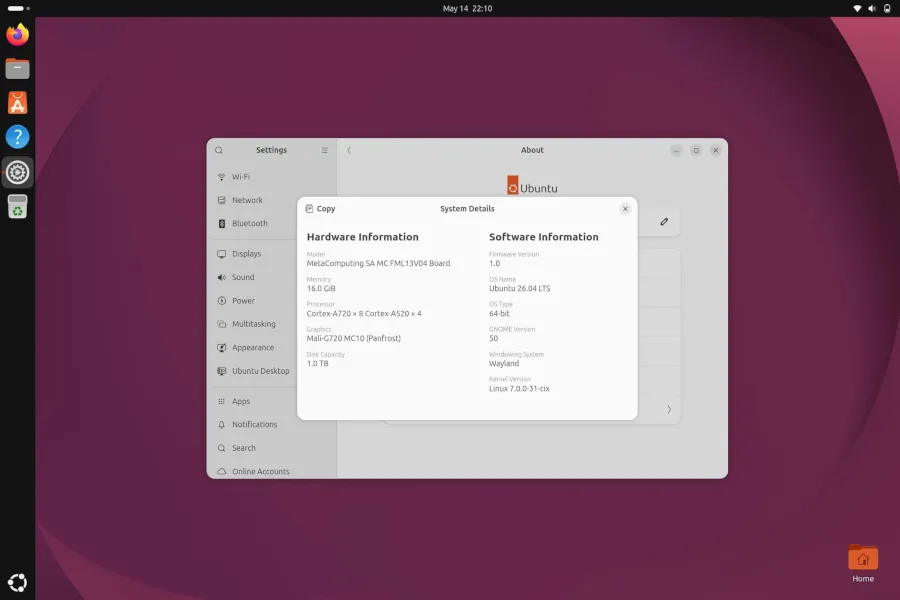
Task: Click model text MetaComputing SA MC FML13V04 Board
Action: coord(378,264)
